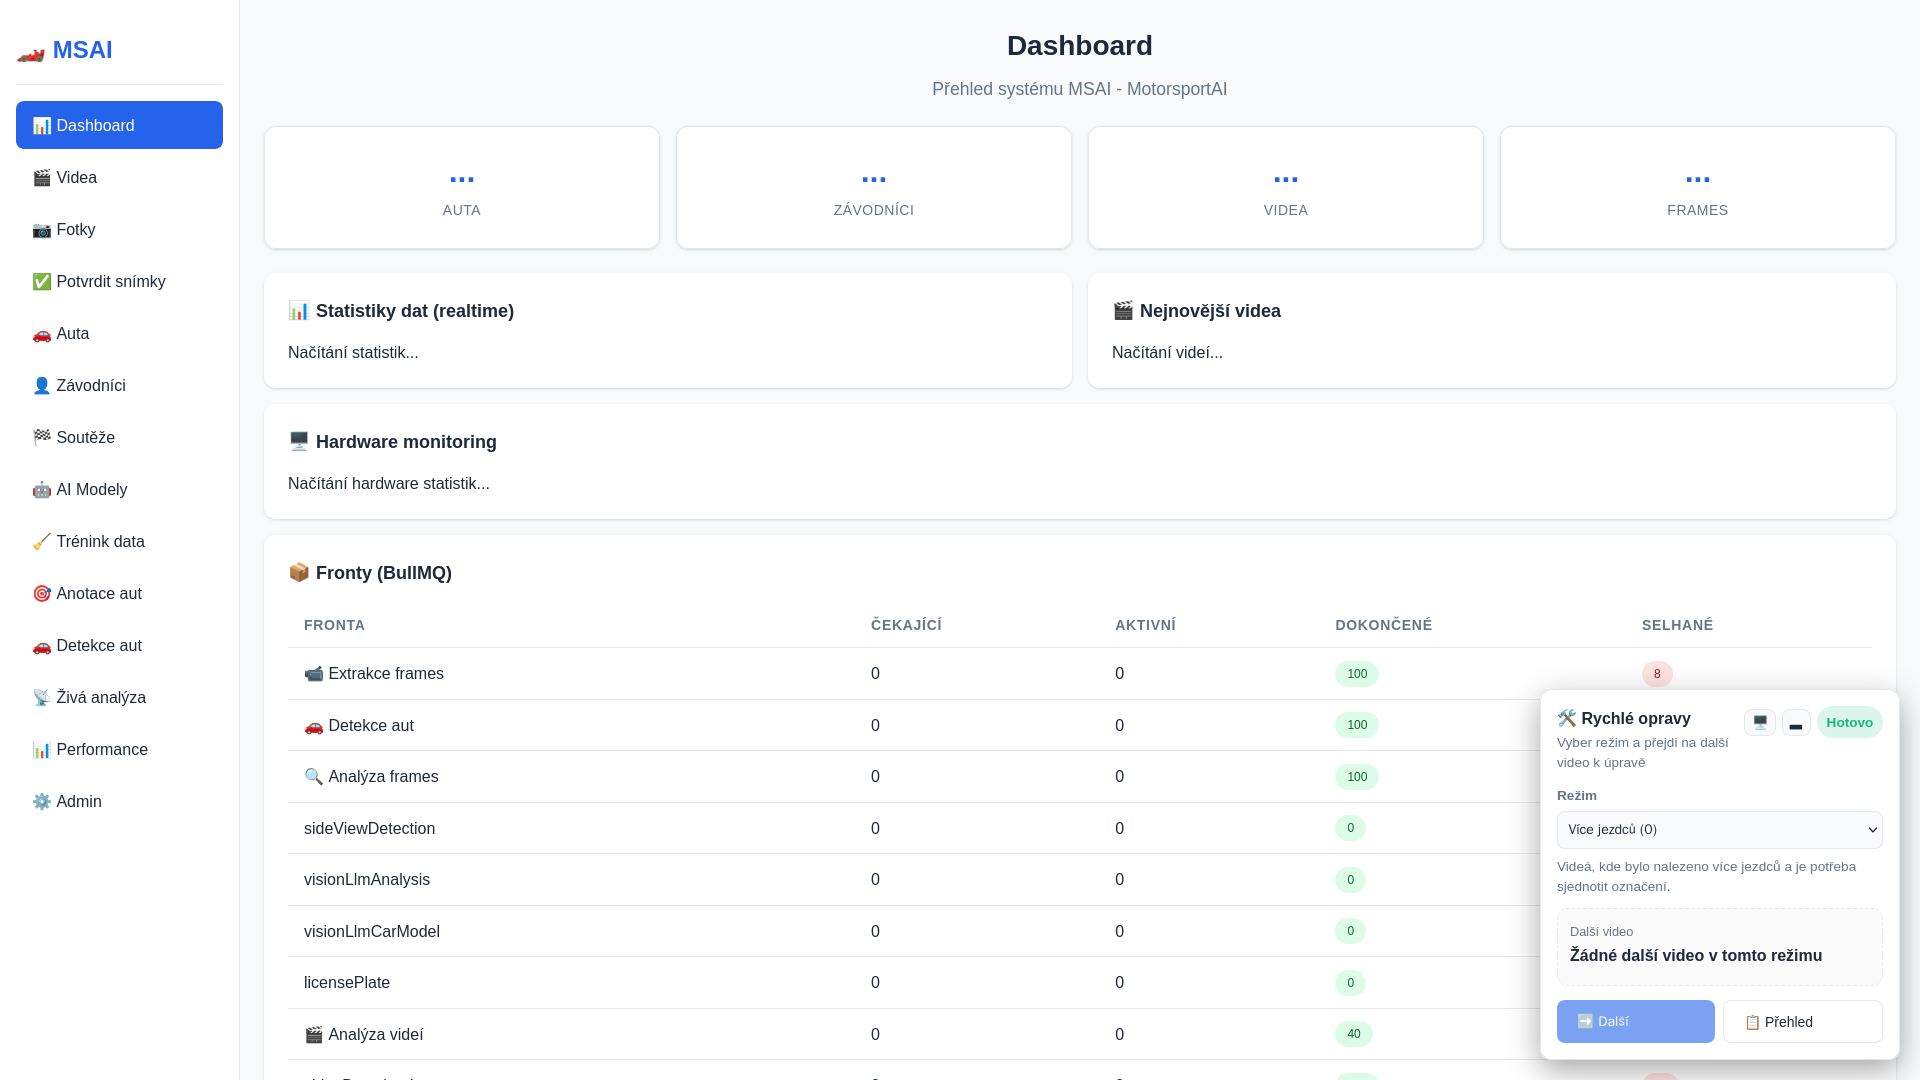Open the Fotky section
This screenshot has height=1080, width=1920.
119,229
